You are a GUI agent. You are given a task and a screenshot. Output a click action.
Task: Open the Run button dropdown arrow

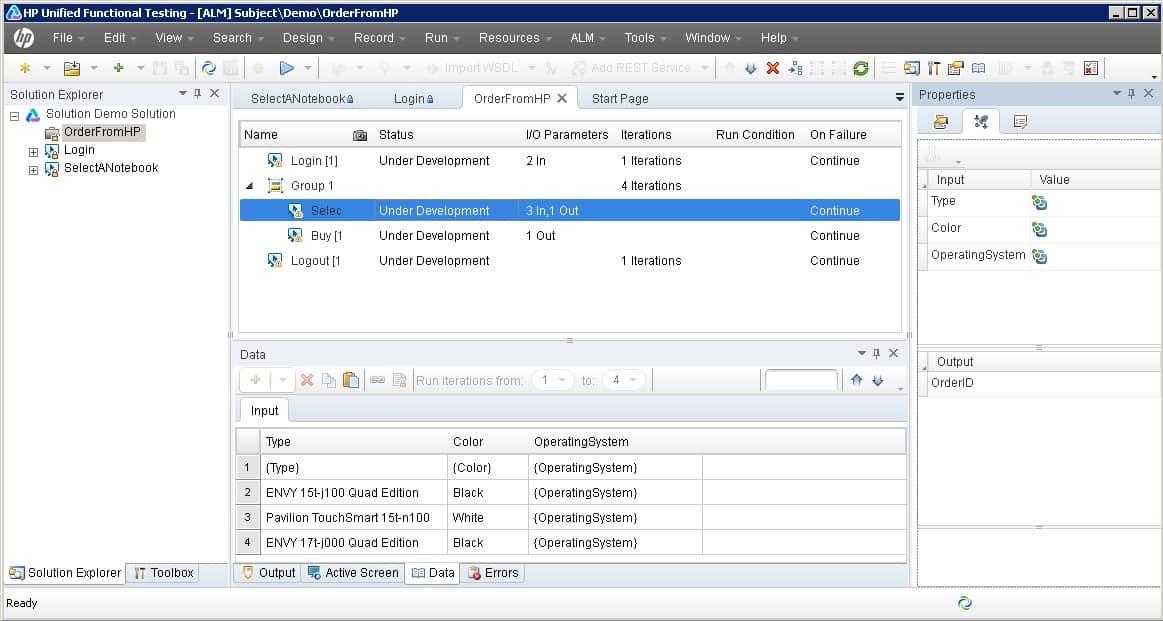pyautogui.click(x=308, y=68)
